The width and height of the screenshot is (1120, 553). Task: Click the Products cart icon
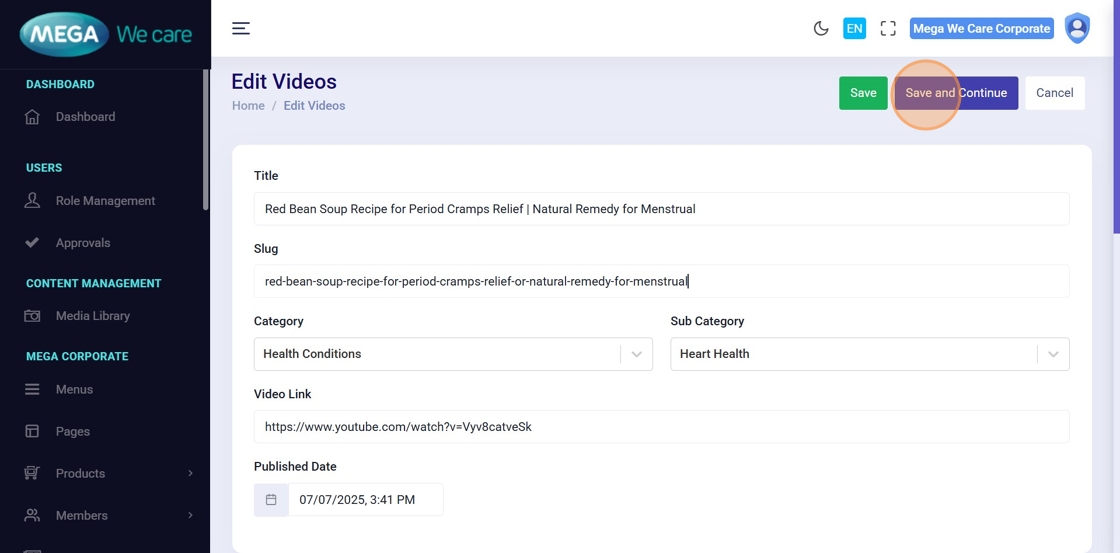[32, 474]
